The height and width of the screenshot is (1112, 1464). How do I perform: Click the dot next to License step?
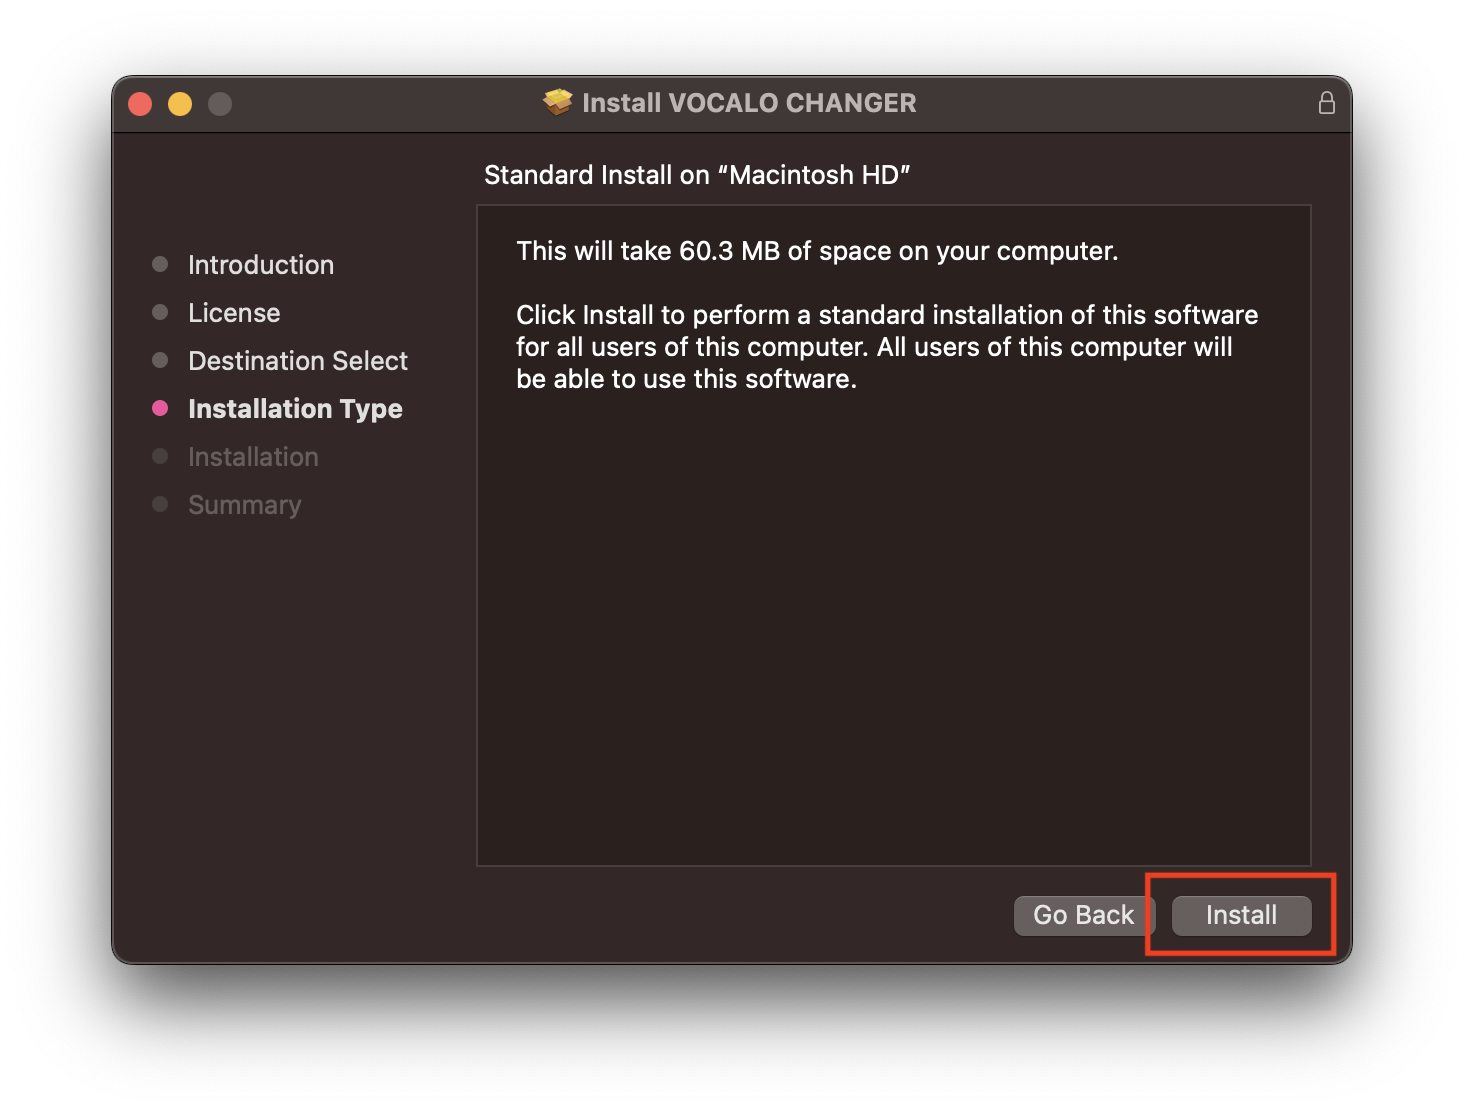pyautogui.click(x=160, y=312)
